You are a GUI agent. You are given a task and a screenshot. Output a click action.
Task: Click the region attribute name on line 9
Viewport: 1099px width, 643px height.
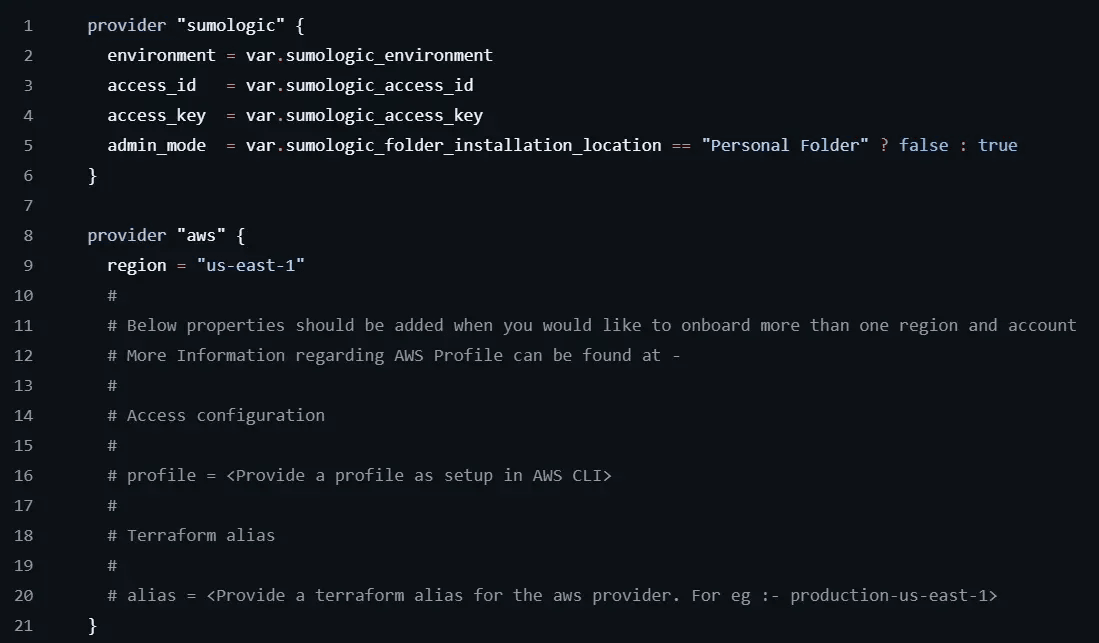[x=137, y=265]
